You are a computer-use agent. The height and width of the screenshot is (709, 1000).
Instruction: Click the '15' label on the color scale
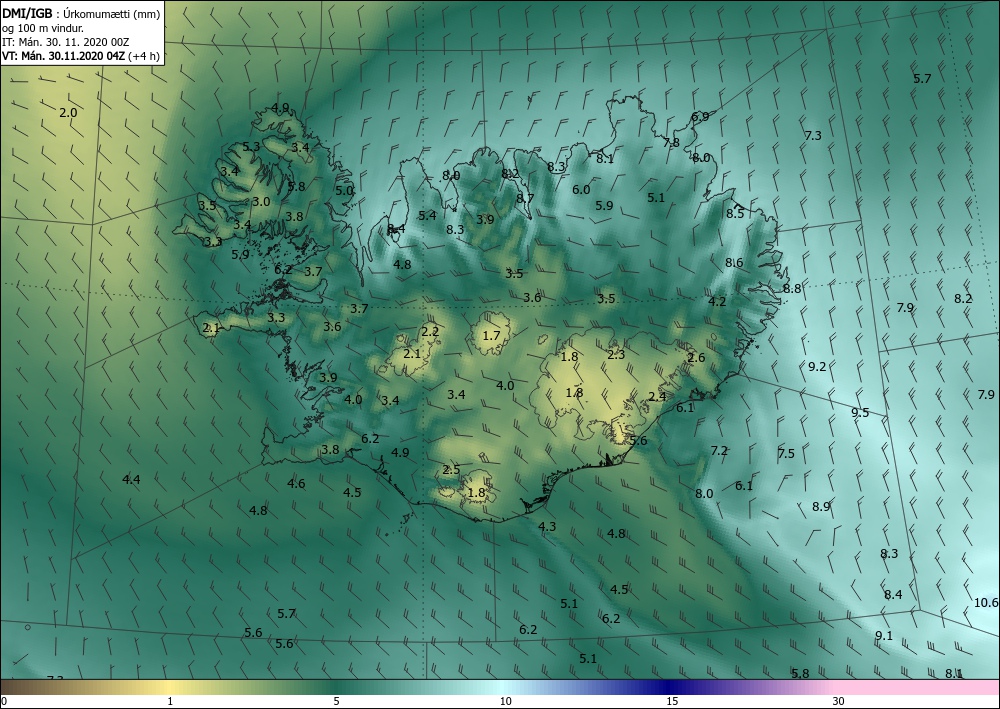tap(672, 701)
